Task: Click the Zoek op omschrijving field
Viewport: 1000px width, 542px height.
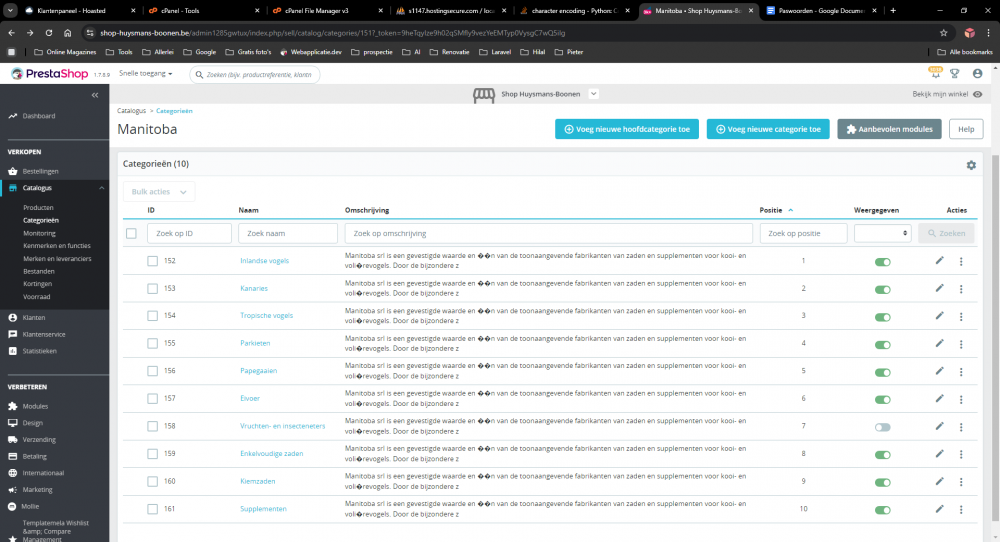Action: pyautogui.click(x=548, y=233)
